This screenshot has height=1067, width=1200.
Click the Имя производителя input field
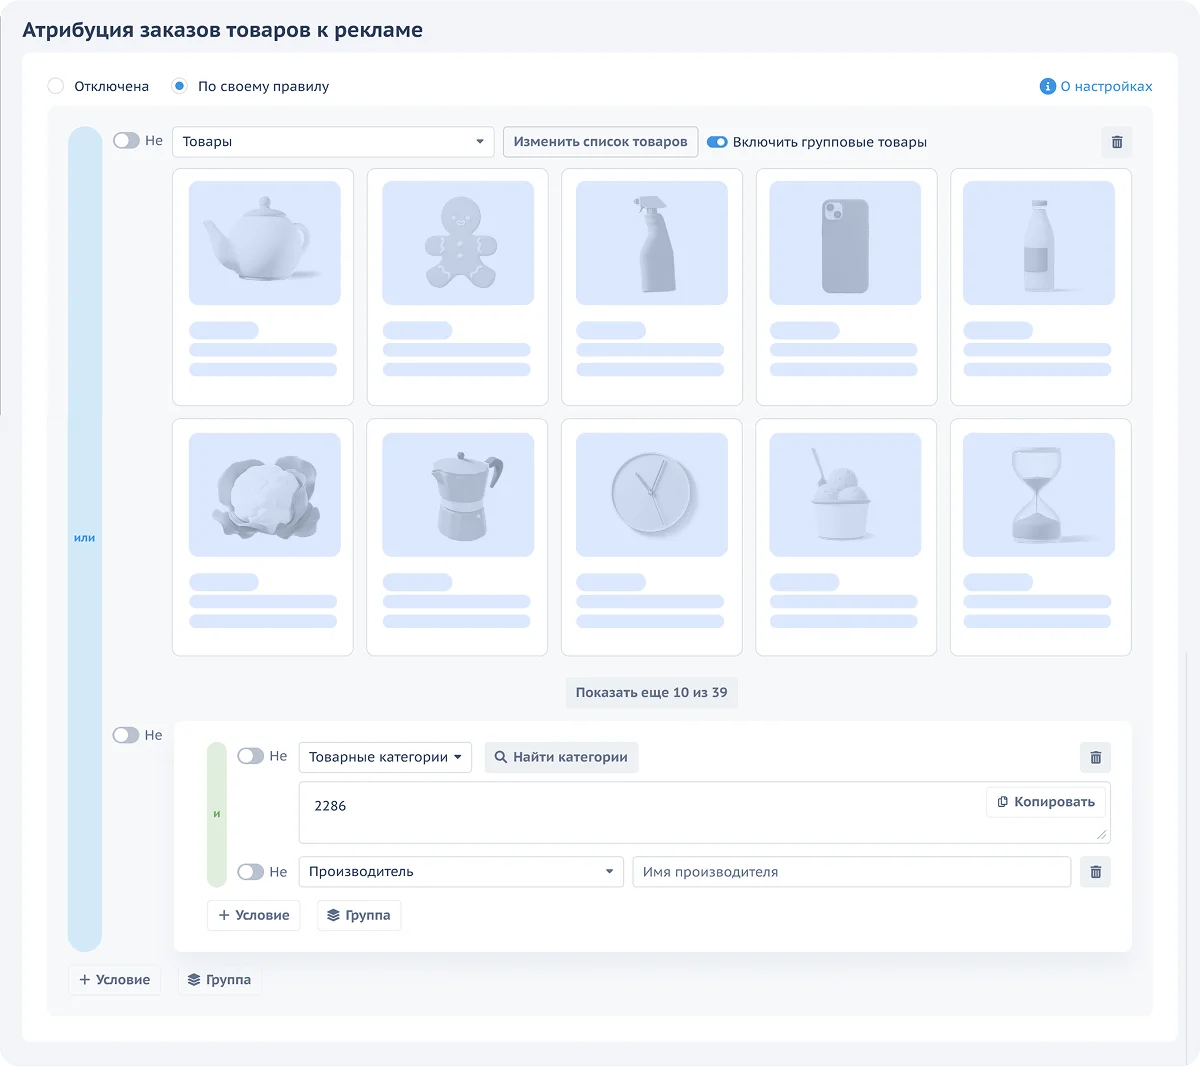tap(851, 872)
